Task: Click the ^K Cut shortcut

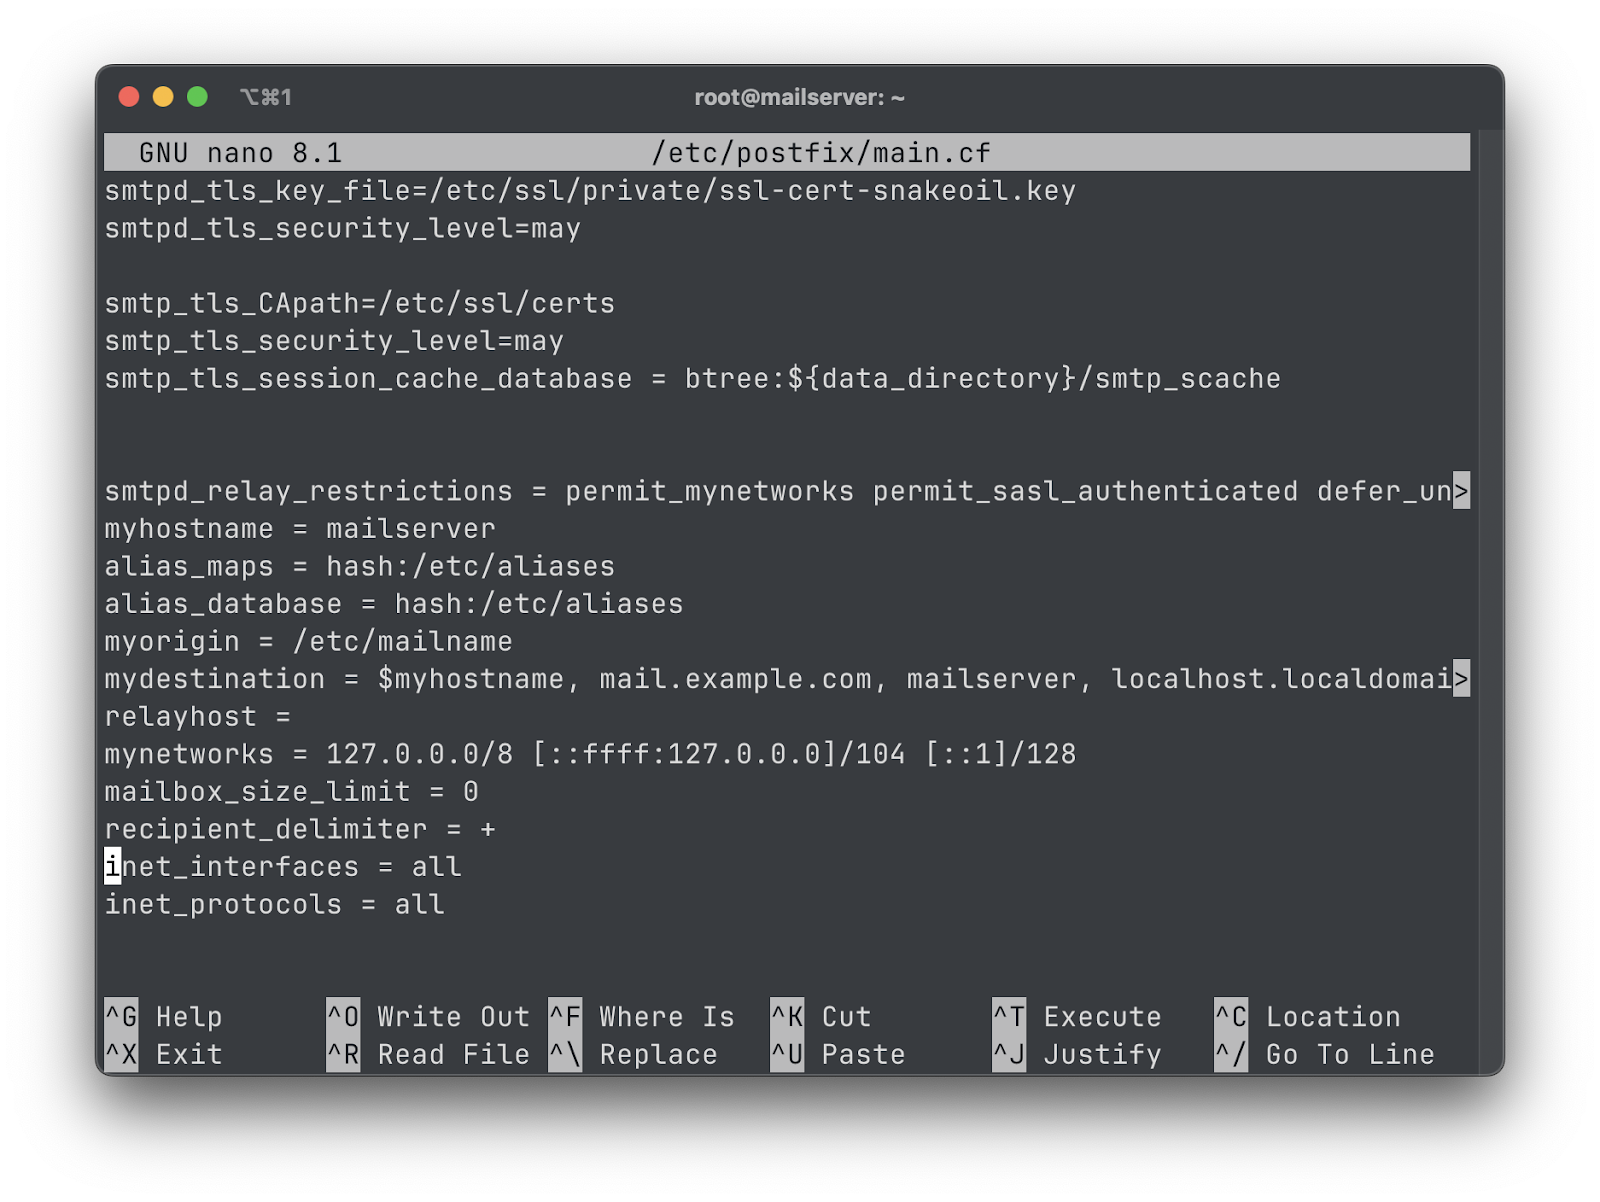Action: (x=821, y=1017)
